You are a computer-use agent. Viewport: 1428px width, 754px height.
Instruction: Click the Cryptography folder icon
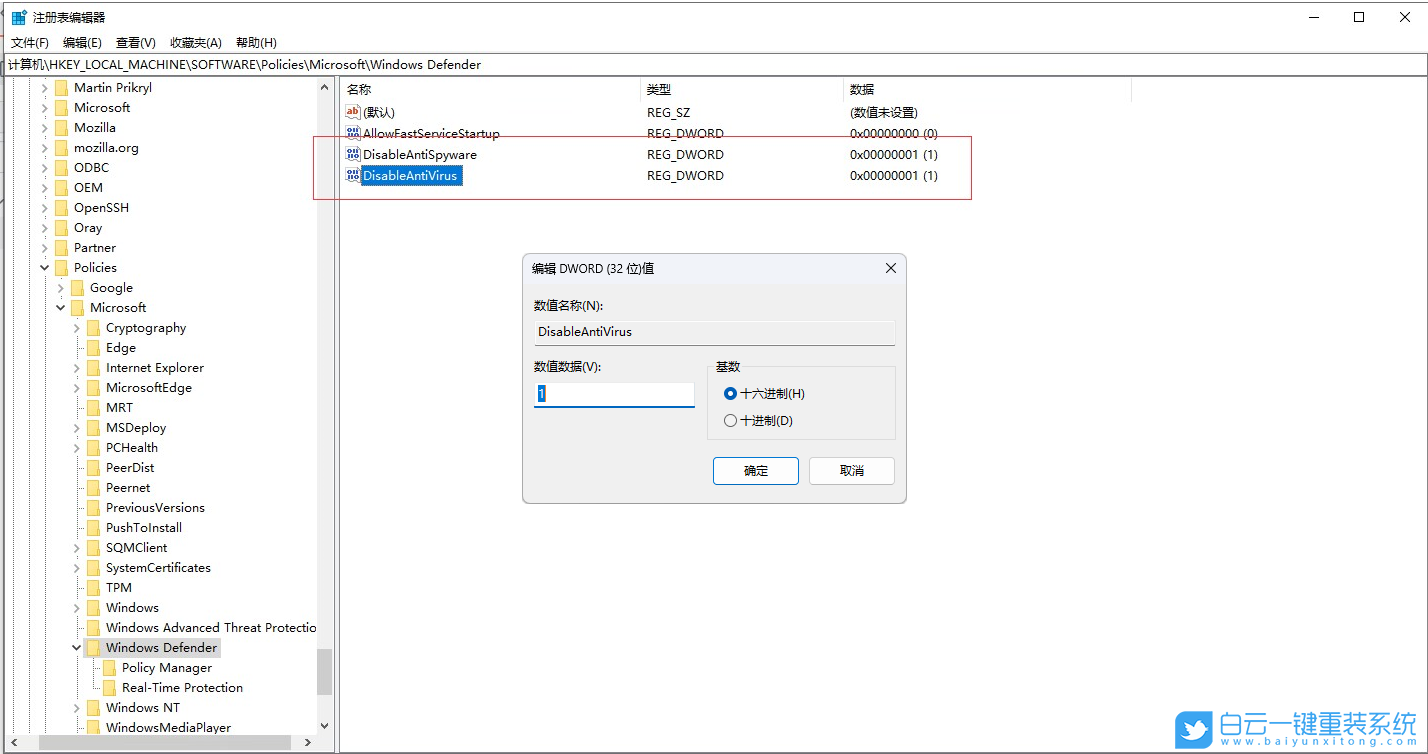94,328
